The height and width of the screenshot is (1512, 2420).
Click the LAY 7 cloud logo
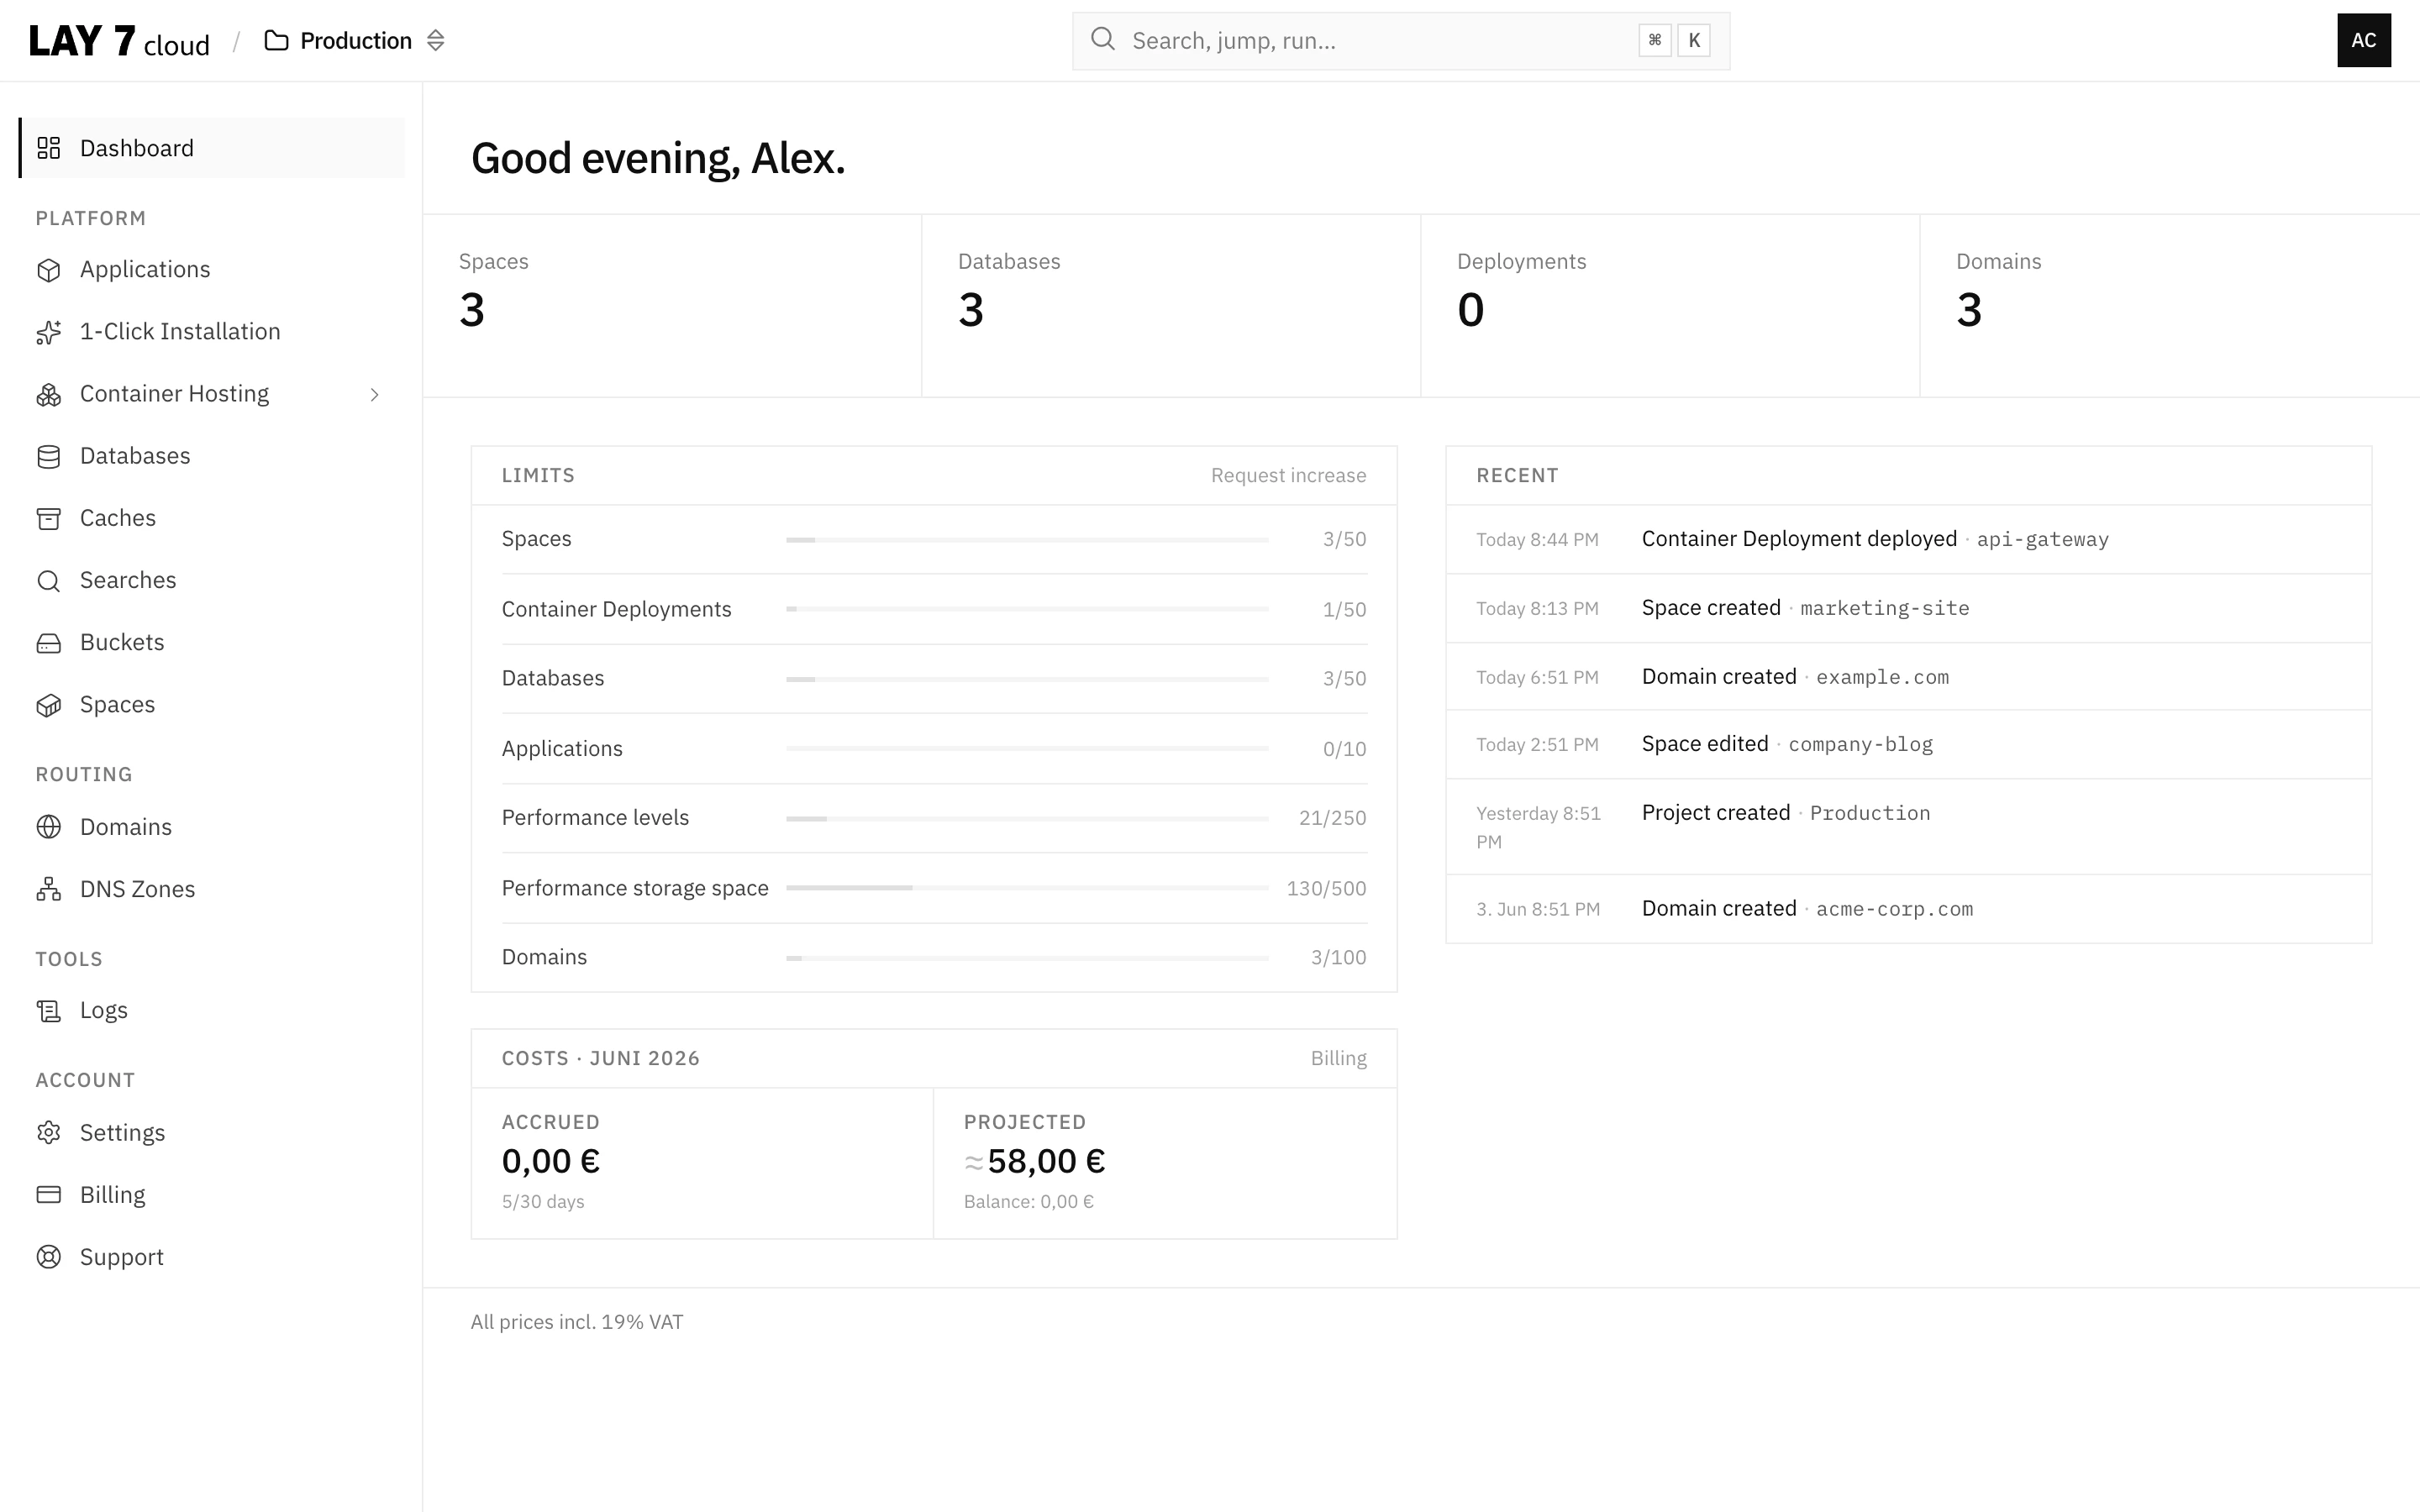[x=119, y=41]
